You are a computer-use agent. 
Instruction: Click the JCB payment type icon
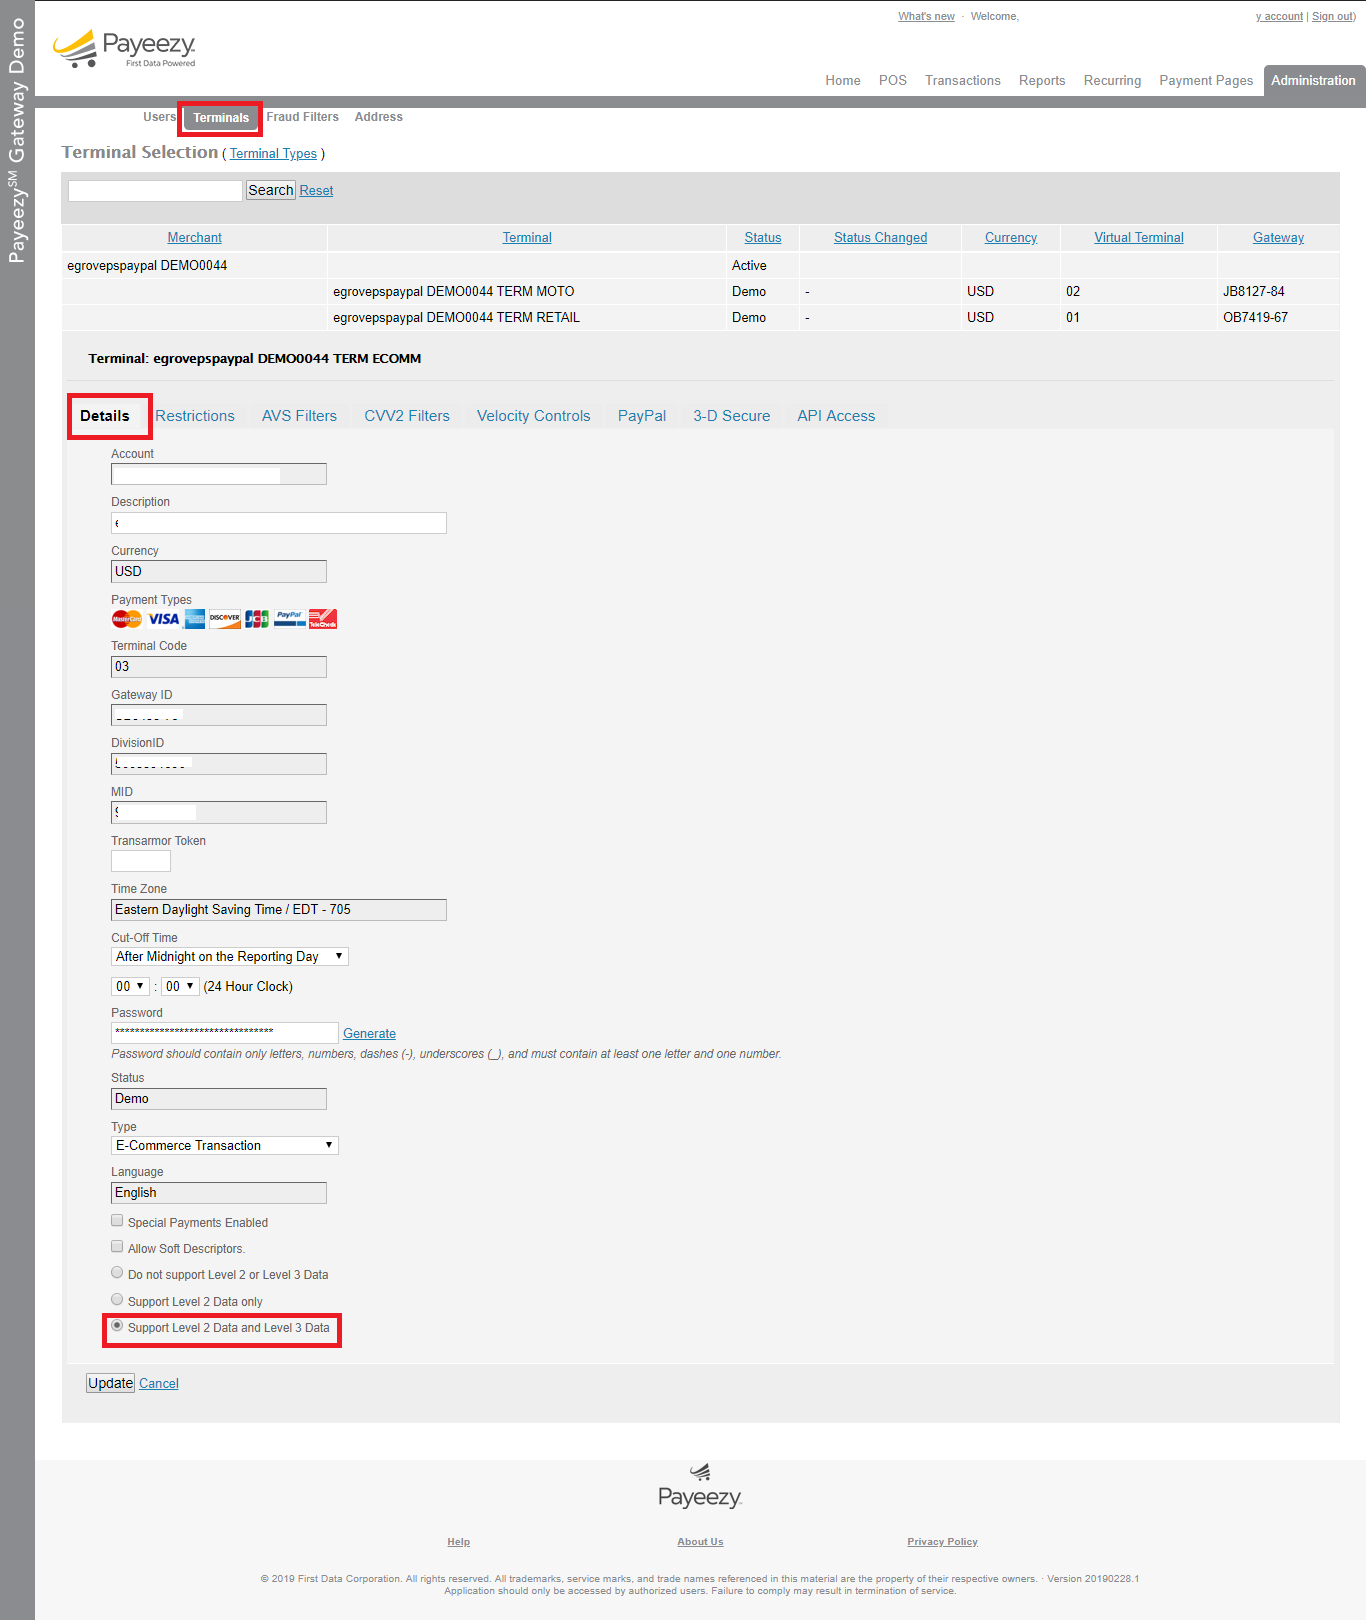[x=257, y=619]
